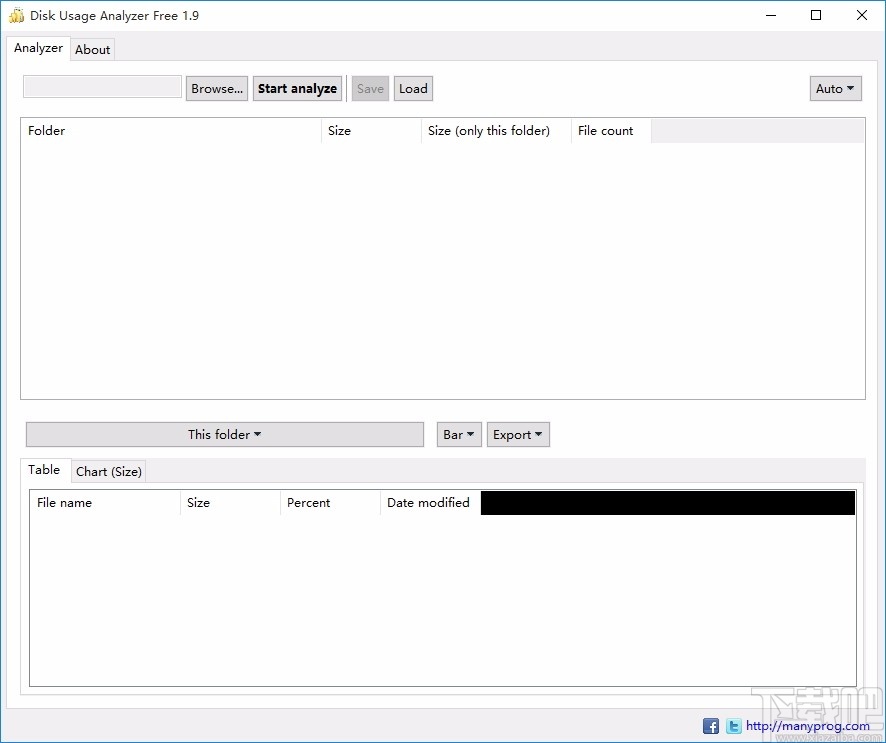Click the File count column header

coord(605,130)
